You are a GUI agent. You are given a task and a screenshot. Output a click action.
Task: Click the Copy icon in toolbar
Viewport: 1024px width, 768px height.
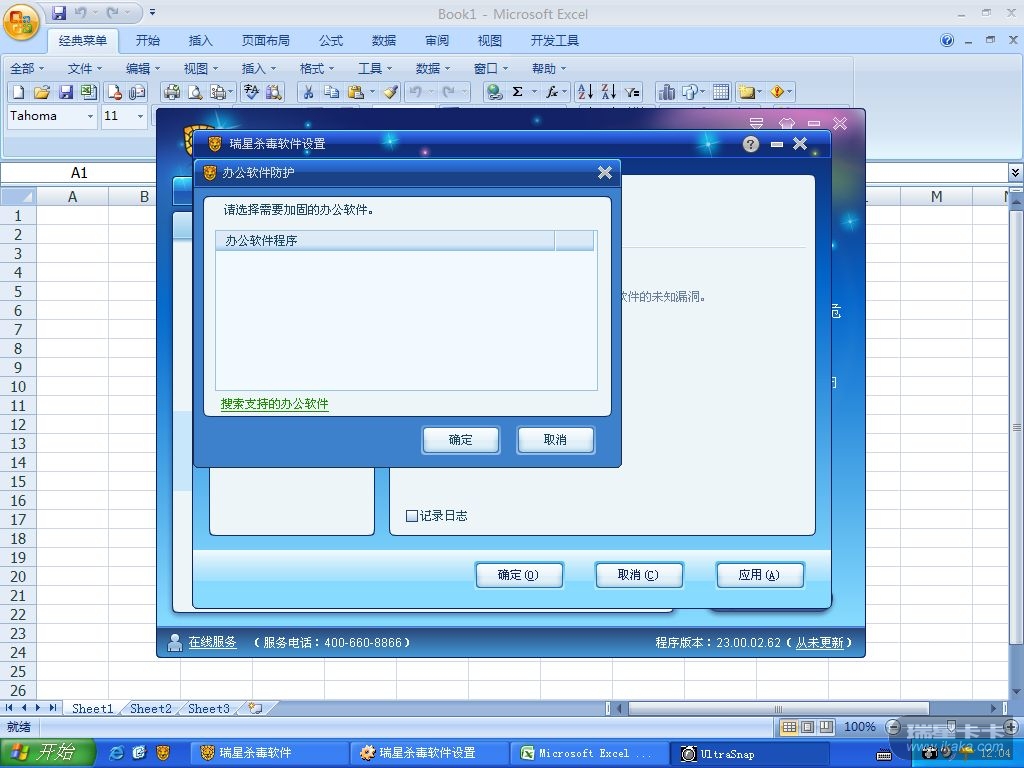pos(332,92)
